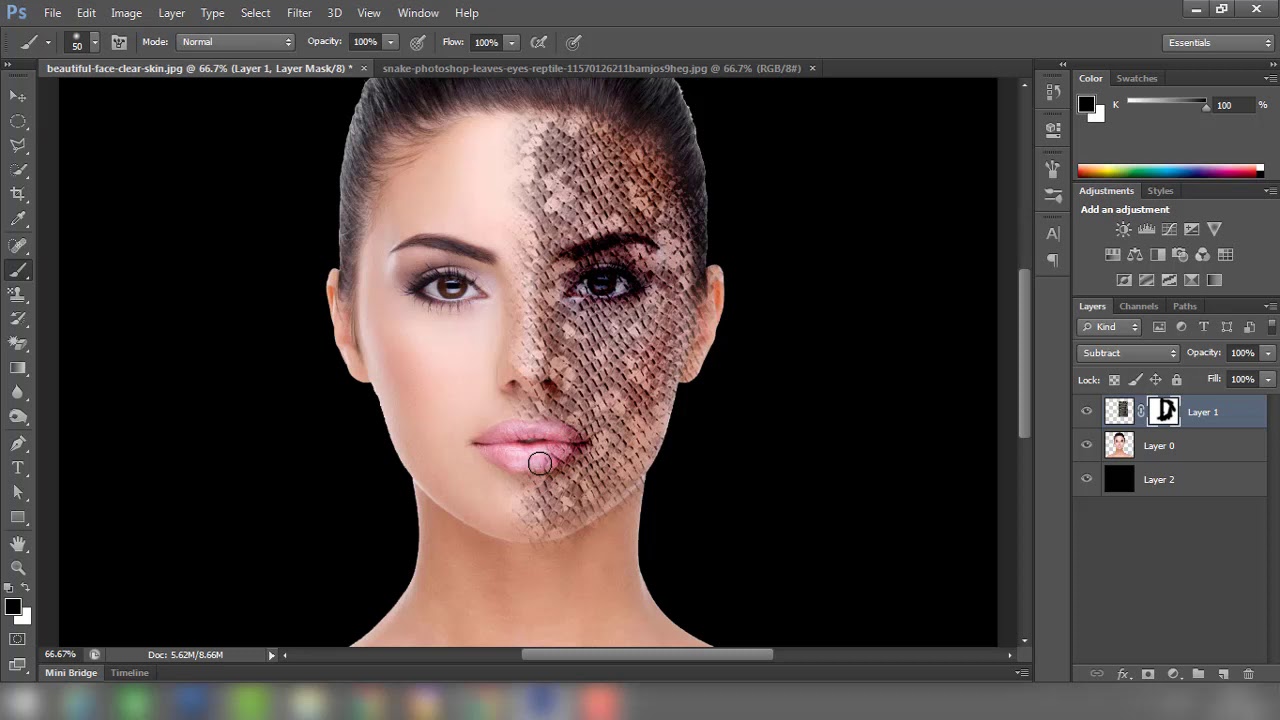Add a Brightness/Contrast adjustment
1280x720 pixels.
click(x=1124, y=229)
